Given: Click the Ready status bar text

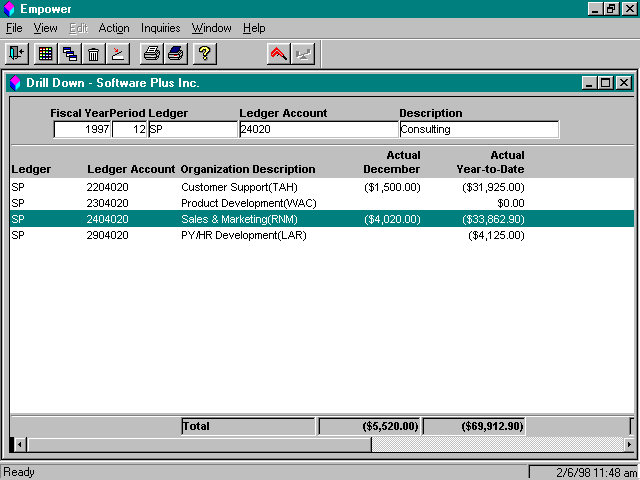Looking at the screenshot, I should coord(19,472).
